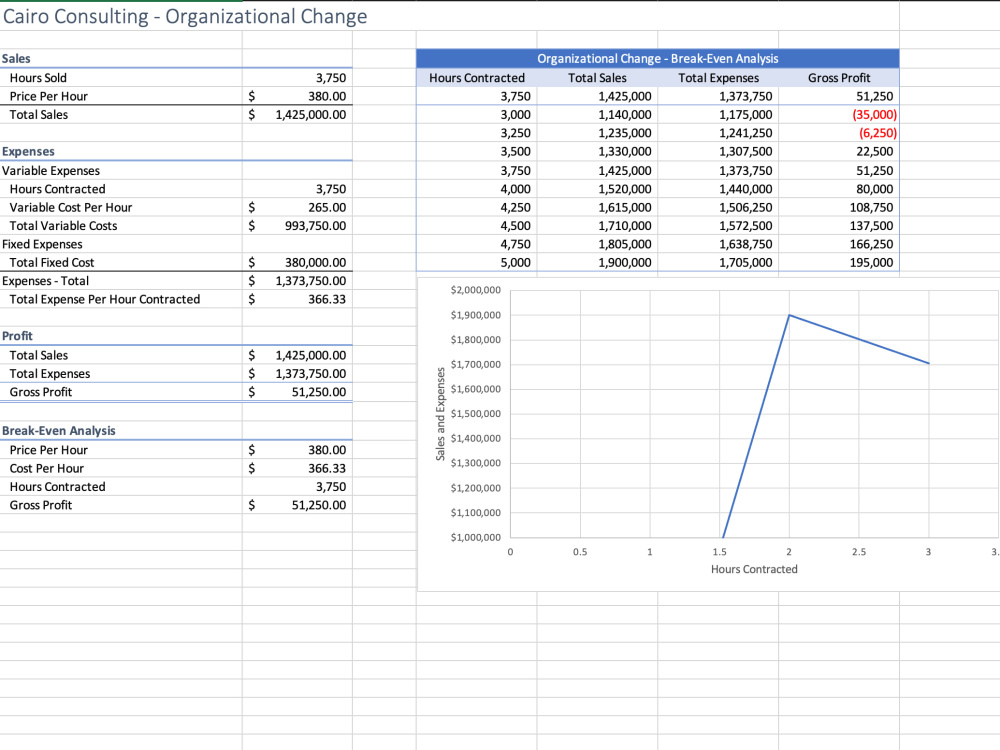Click the $2,000,000 axis label in chart
Image resolution: width=1000 pixels, height=750 pixels.
(x=476, y=290)
